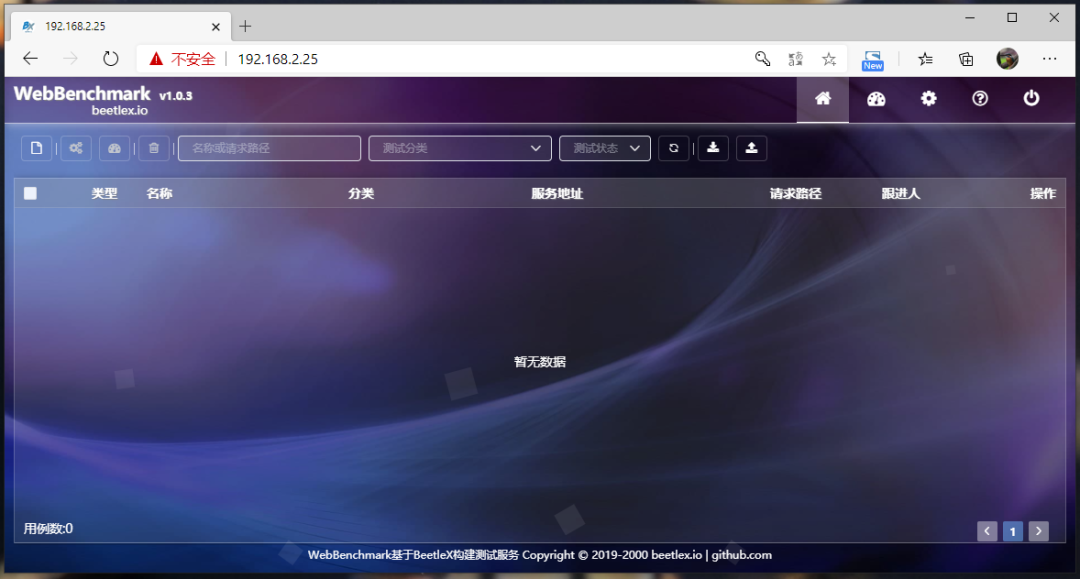Open settings gear in WebBenchmark header
The height and width of the screenshot is (579, 1080).
coord(928,98)
